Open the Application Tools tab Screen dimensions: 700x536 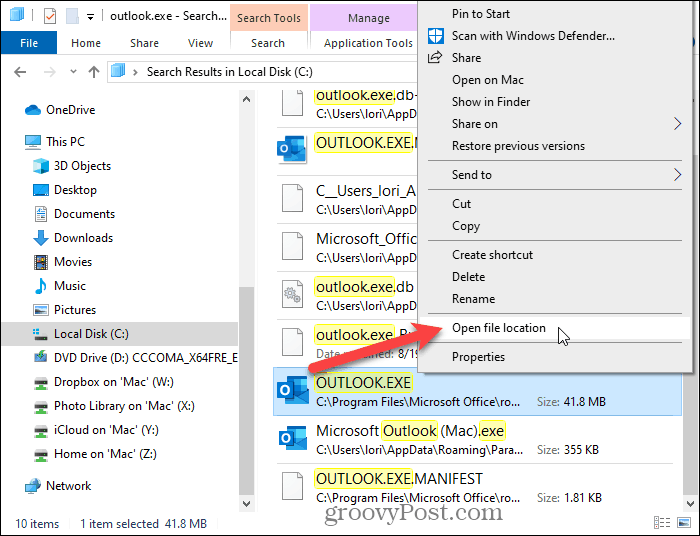coord(368,43)
